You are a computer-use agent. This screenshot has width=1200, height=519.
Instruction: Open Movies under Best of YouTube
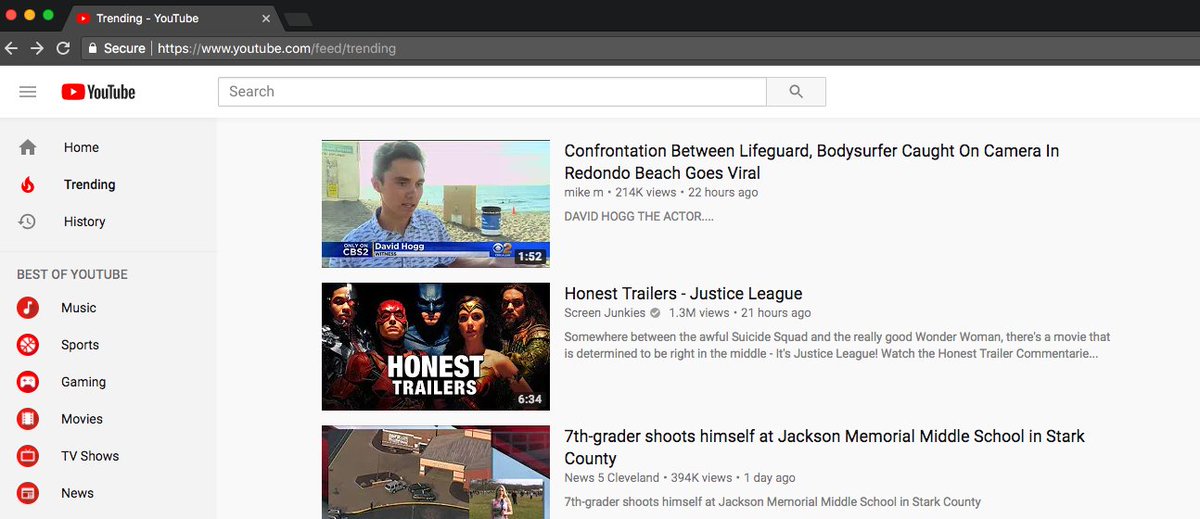coord(108,419)
